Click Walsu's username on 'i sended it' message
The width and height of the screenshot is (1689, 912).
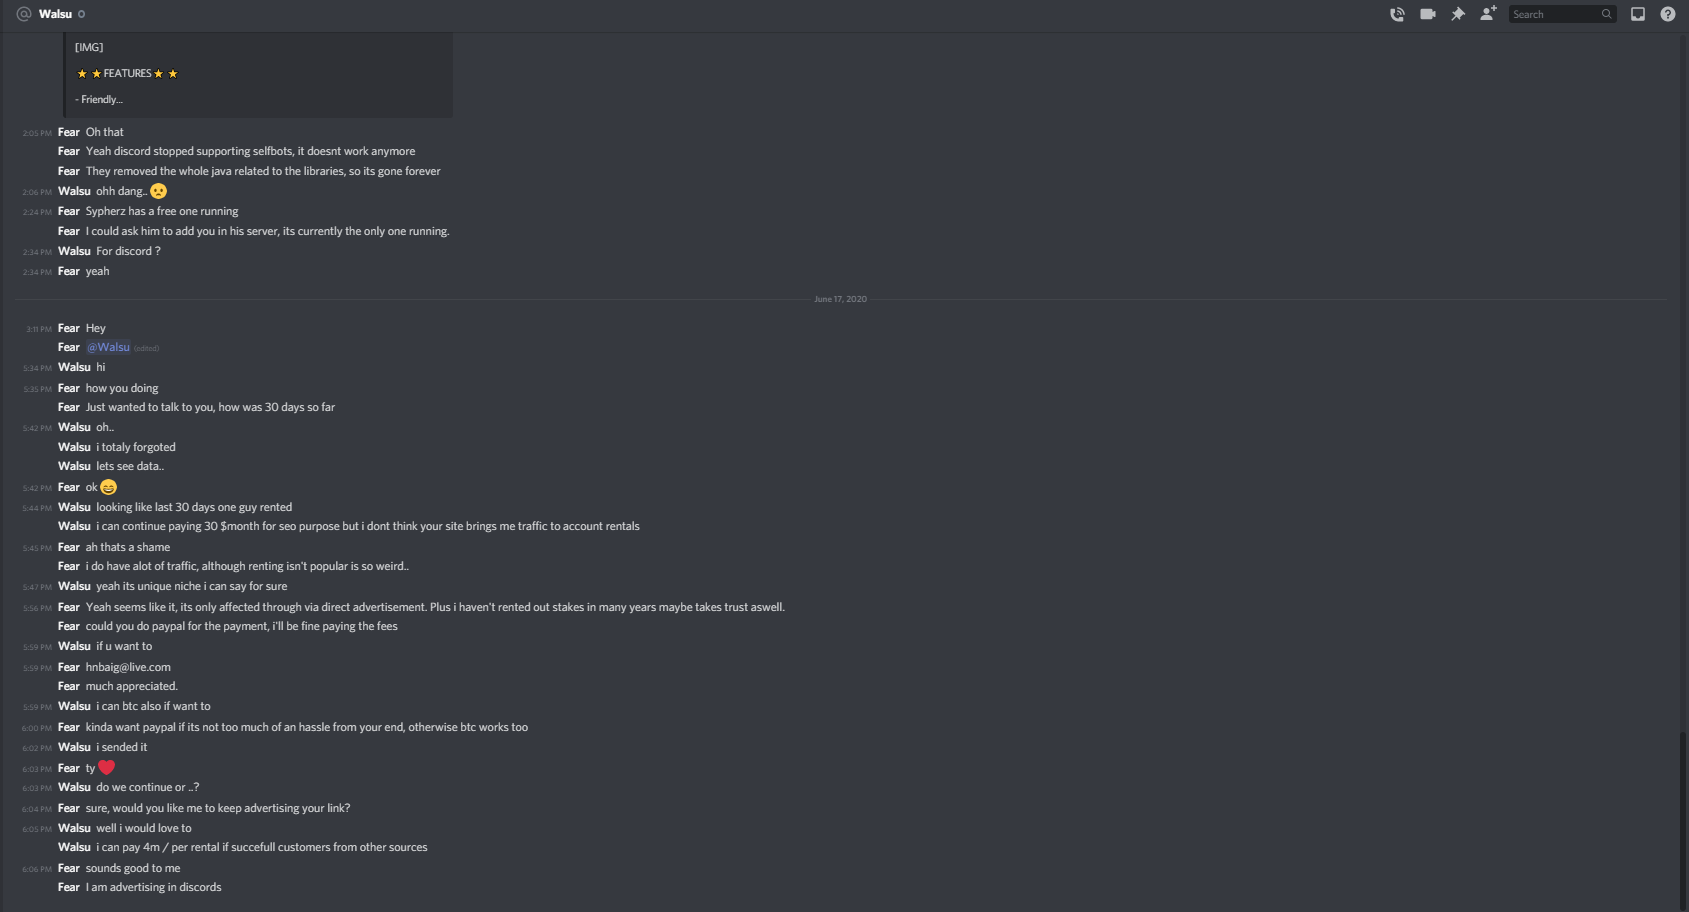click(74, 747)
